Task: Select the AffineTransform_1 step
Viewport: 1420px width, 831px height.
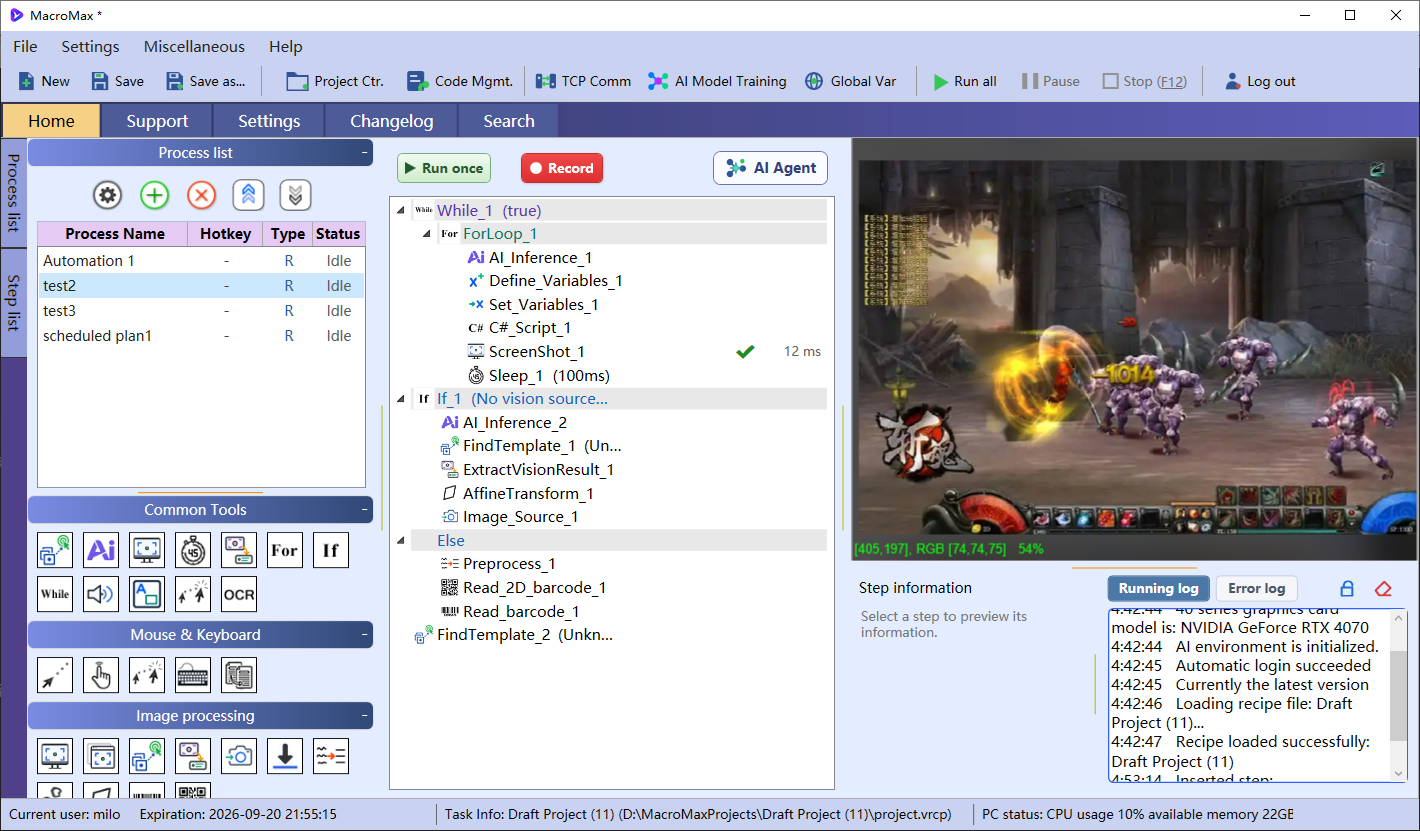Action: pyautogui.click(x=517, y=494)
